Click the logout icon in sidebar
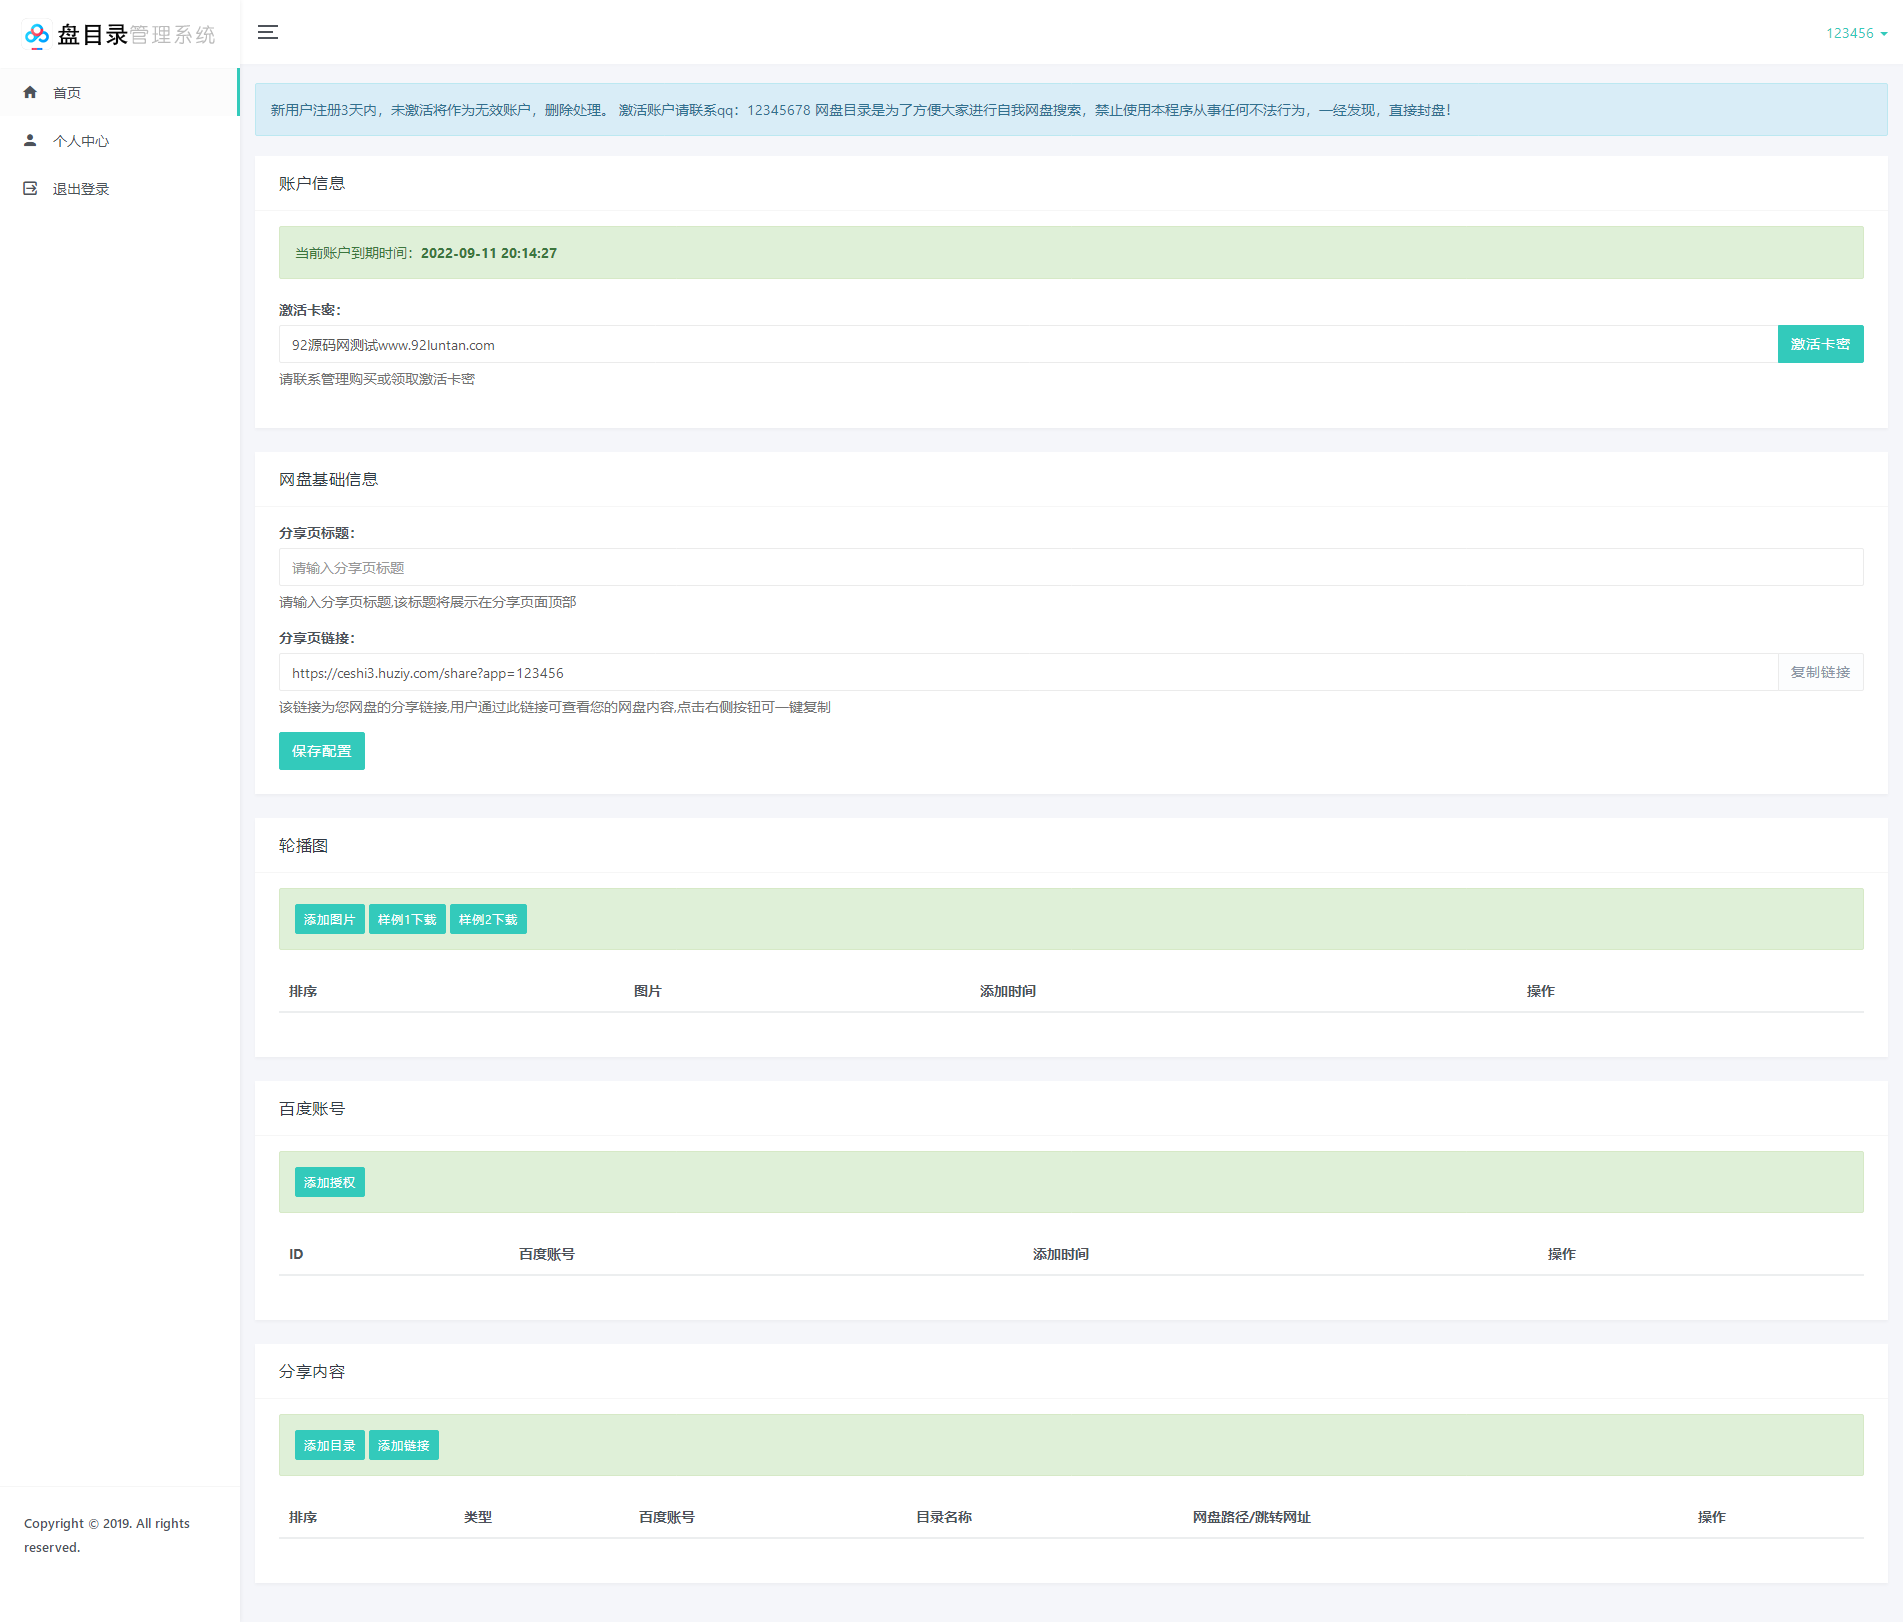This screenshot has height=1622, width=1903. point(30,188)
